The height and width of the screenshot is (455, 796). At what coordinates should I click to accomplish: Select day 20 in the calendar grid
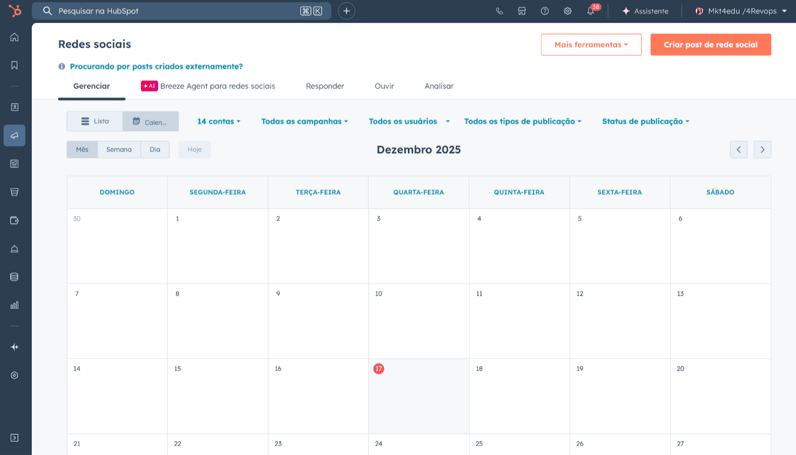(720, 396)
